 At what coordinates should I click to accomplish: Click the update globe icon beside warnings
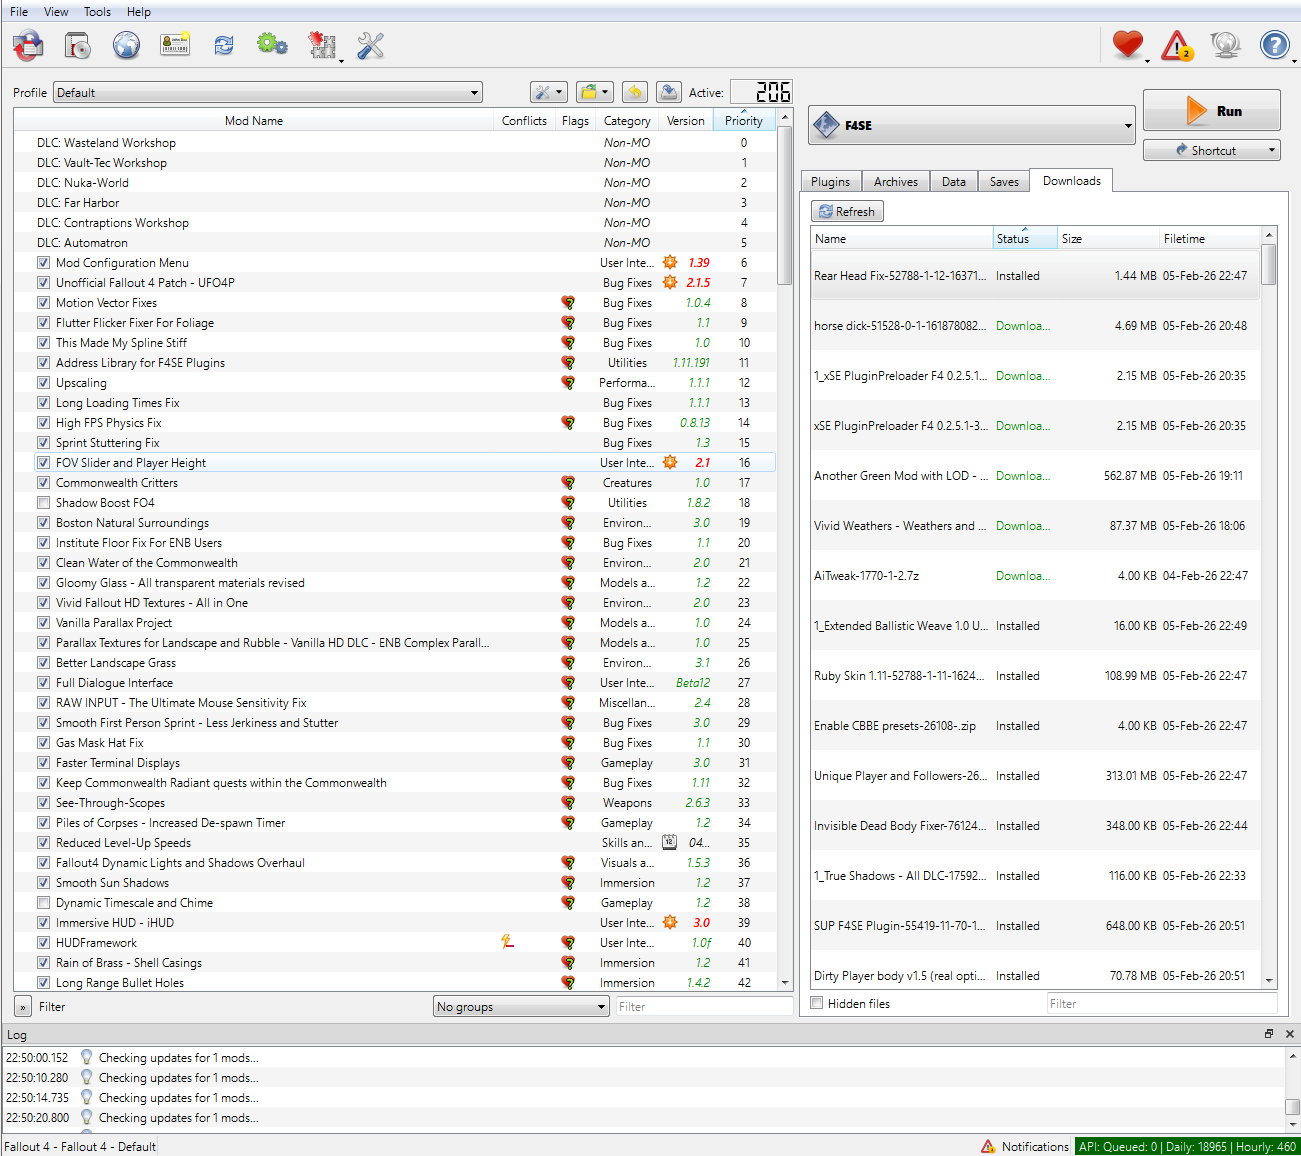coord(1225,45)
